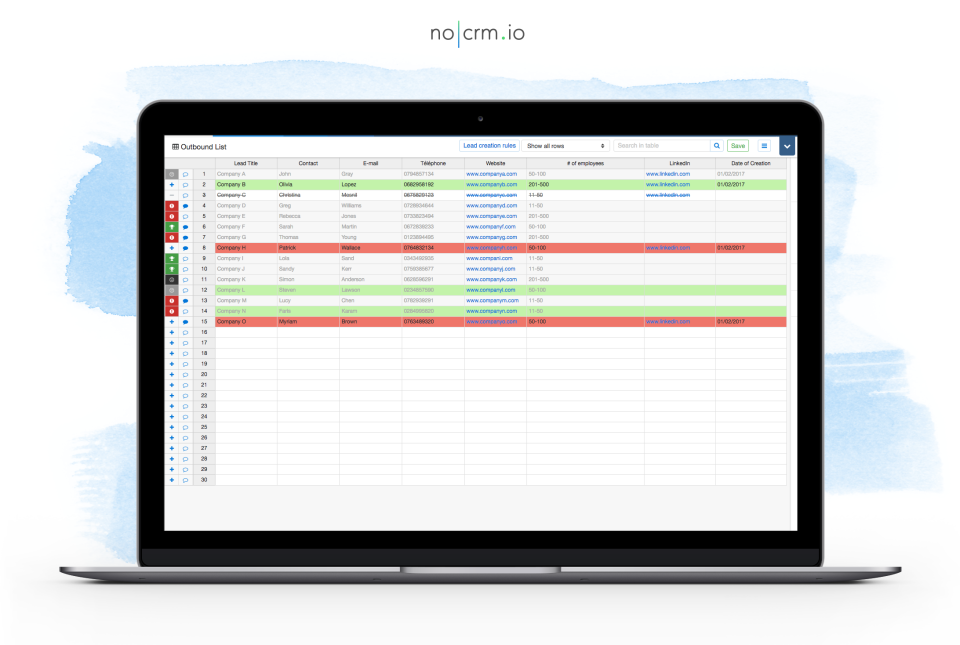Click the gray gear icon on Company A's row

pos(171,173)
